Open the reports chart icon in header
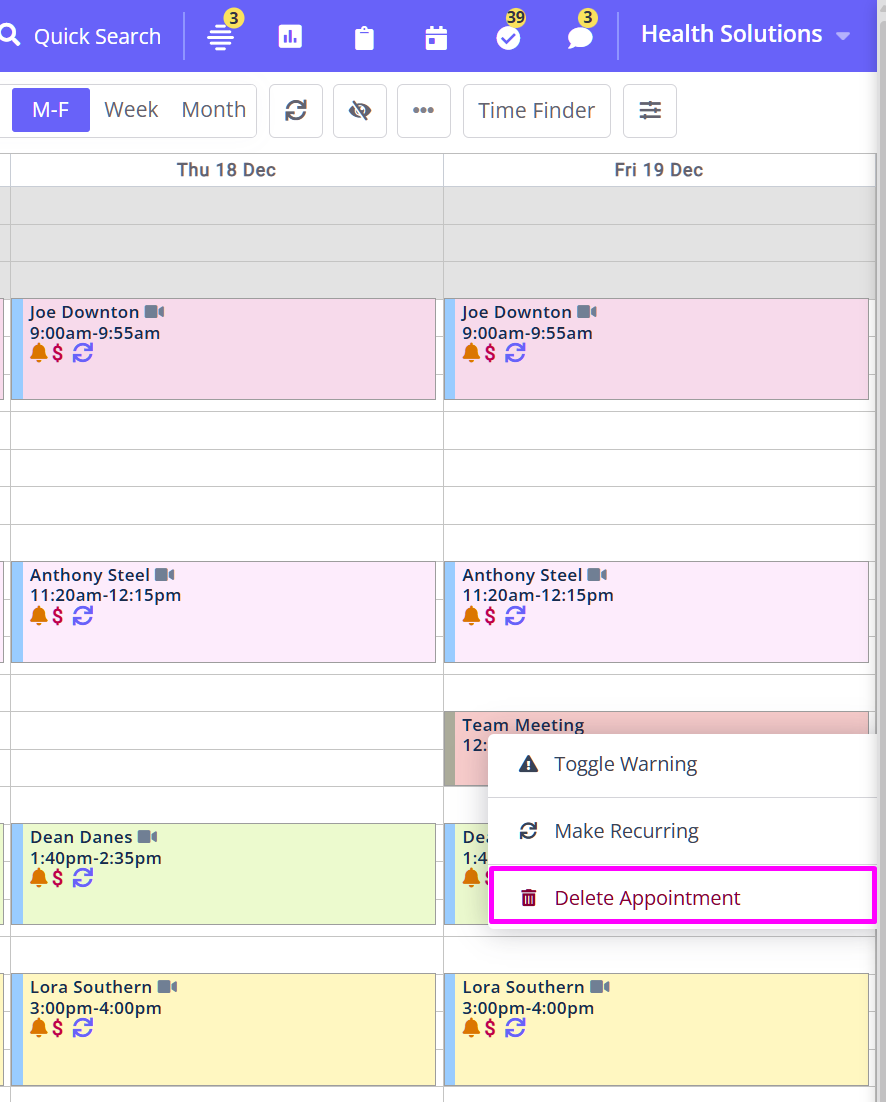This screenshot has width=886, height=1102. (x=290, y=37)
